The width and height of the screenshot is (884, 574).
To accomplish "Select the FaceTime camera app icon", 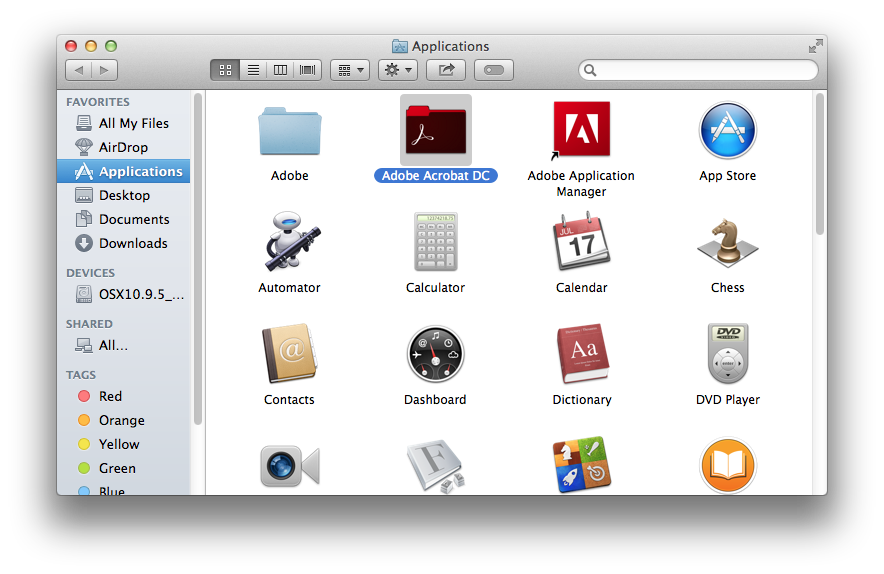I will [x=290, y=466].
